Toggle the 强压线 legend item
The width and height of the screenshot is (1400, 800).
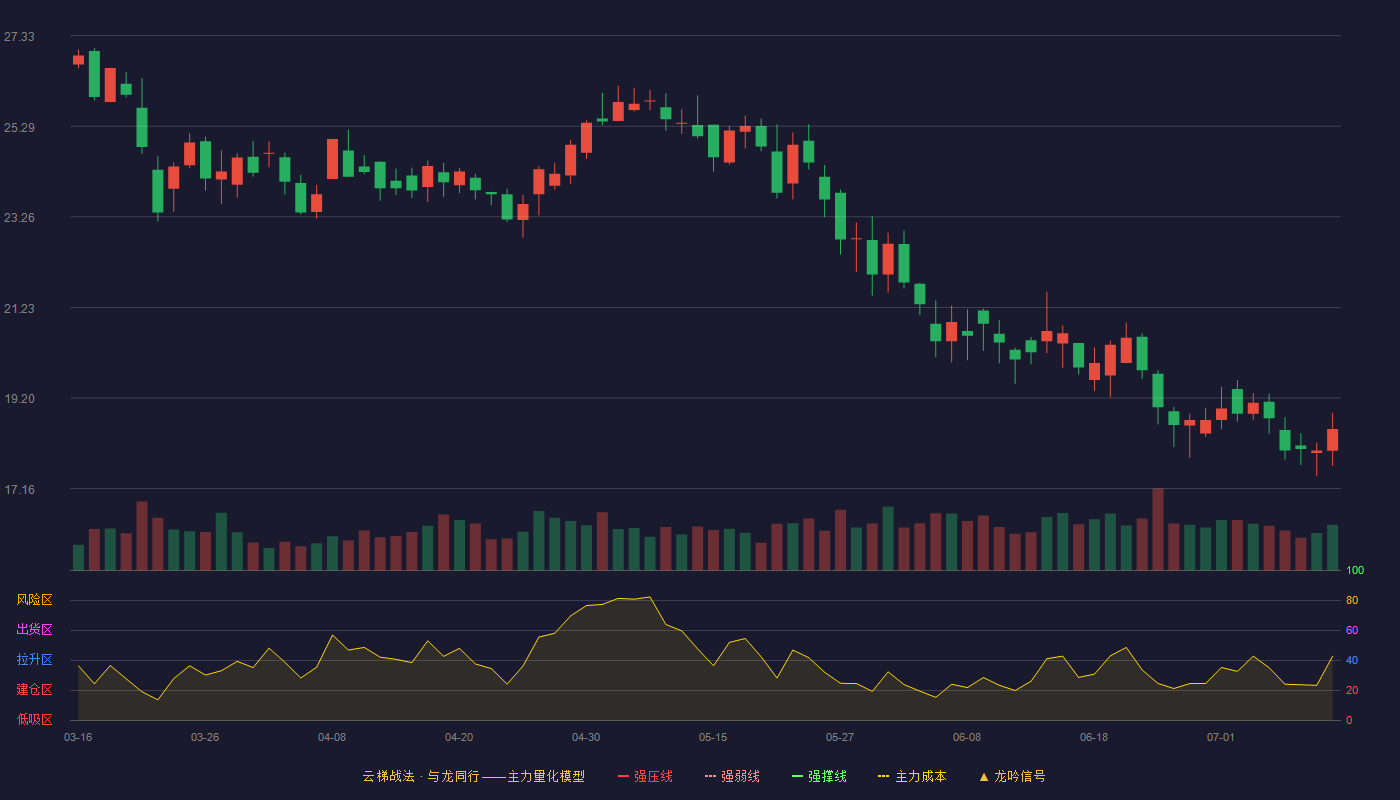click(x=645, y=776)
